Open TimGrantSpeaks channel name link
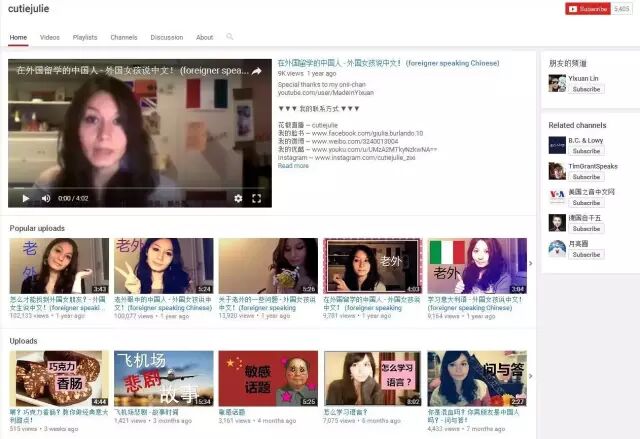The image size is (640, 439). [593, 166]
